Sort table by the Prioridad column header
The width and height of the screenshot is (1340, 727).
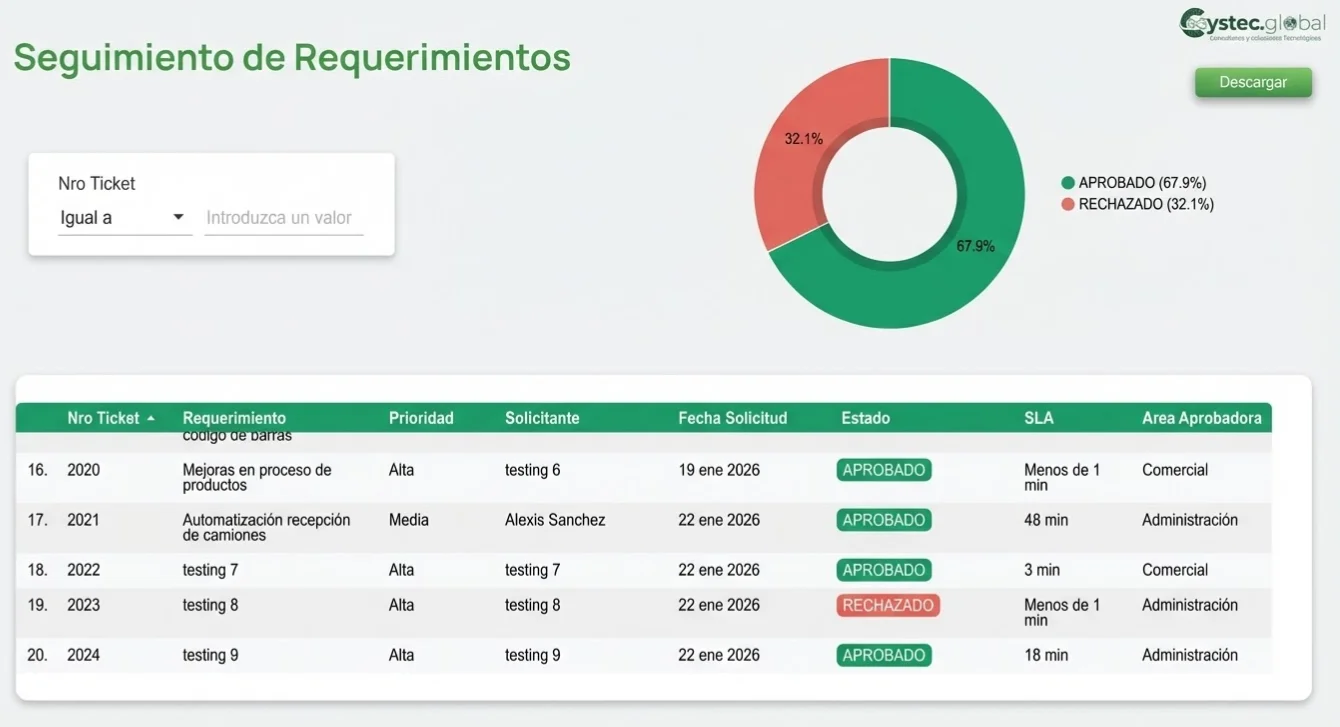421,417
